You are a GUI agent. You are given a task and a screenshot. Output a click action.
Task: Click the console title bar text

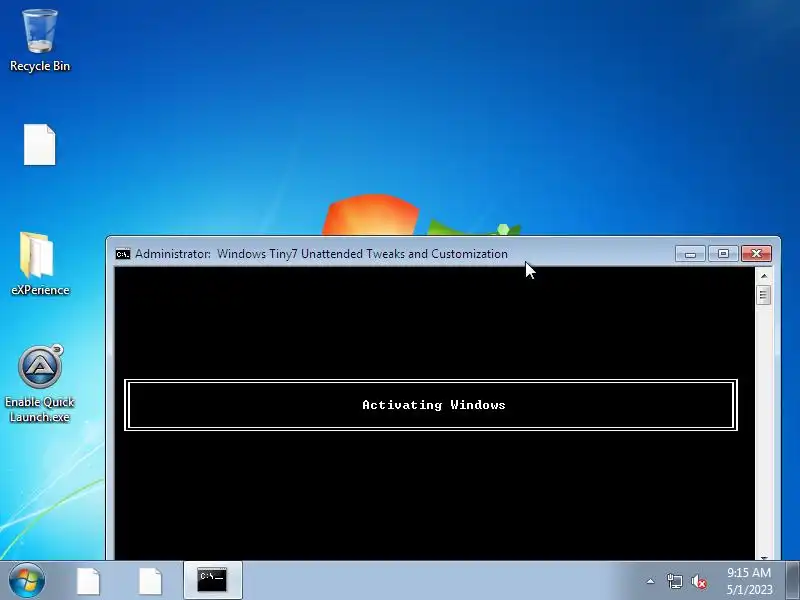pos(321,254)
